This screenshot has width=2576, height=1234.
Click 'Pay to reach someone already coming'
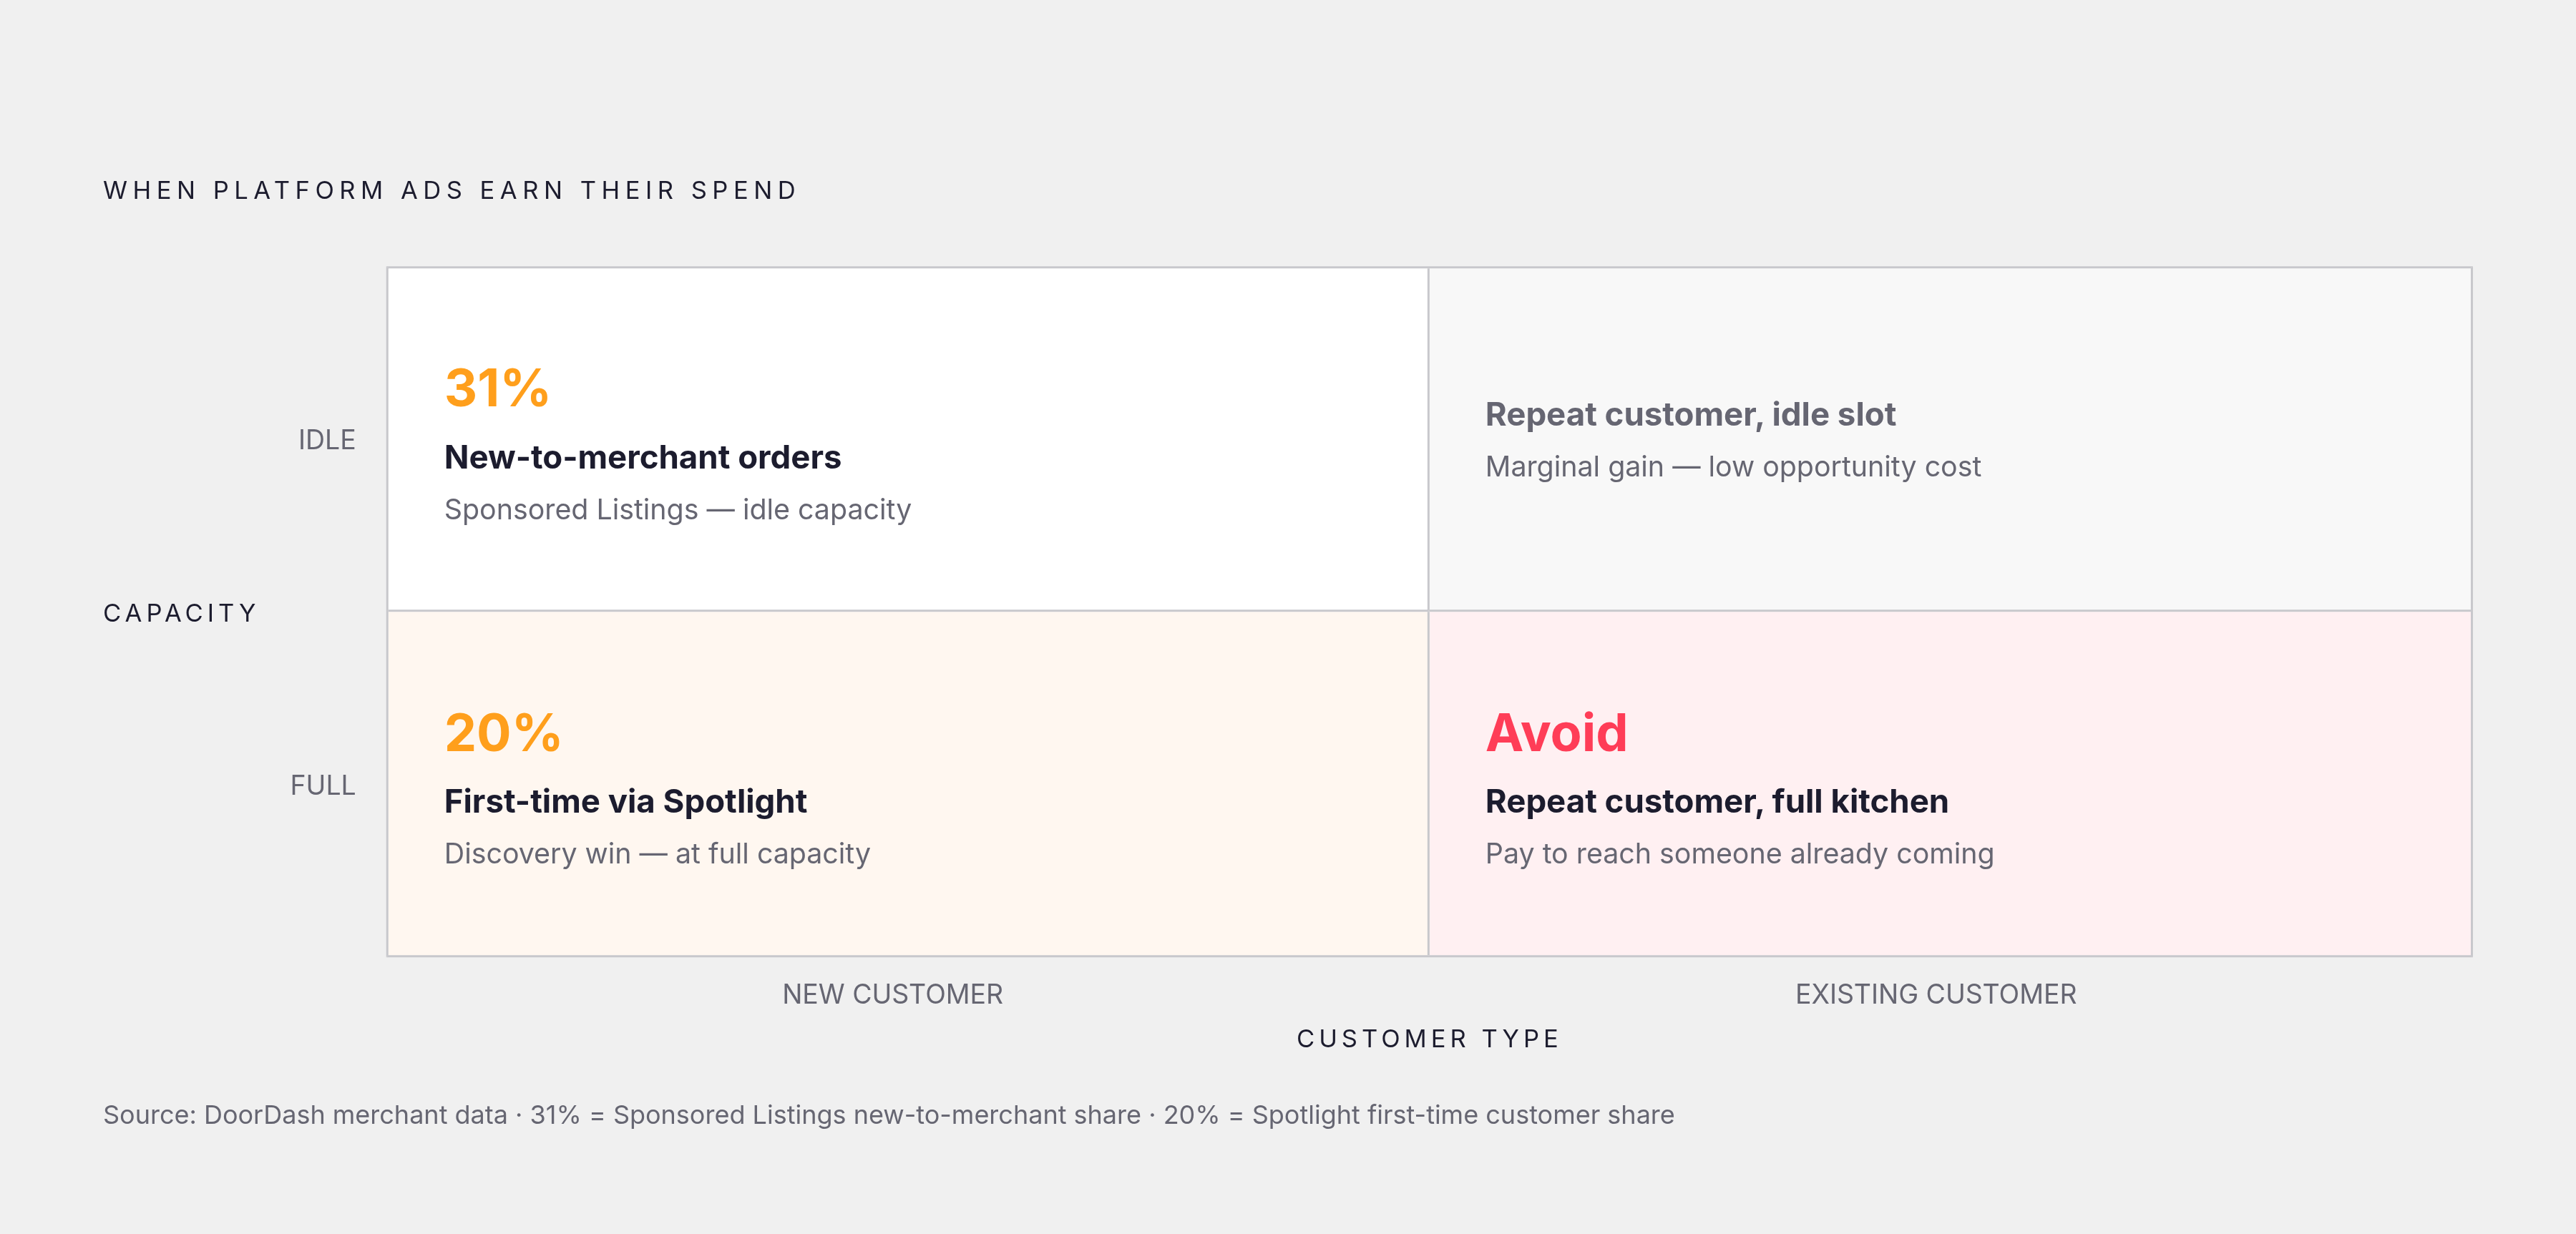click(x=1739, y=854)
